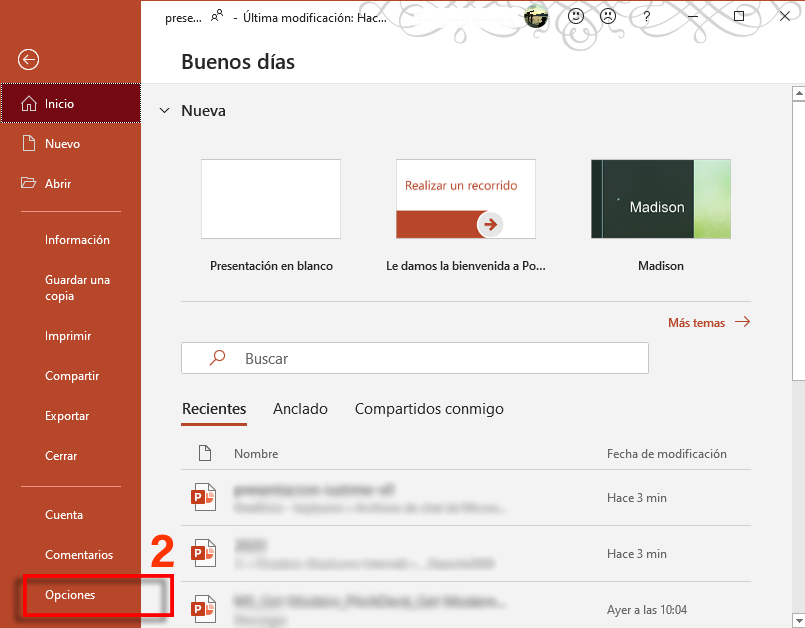Click the arrow next to Más temas
This screenshot has width=805, height=628.
click(742, 322)
